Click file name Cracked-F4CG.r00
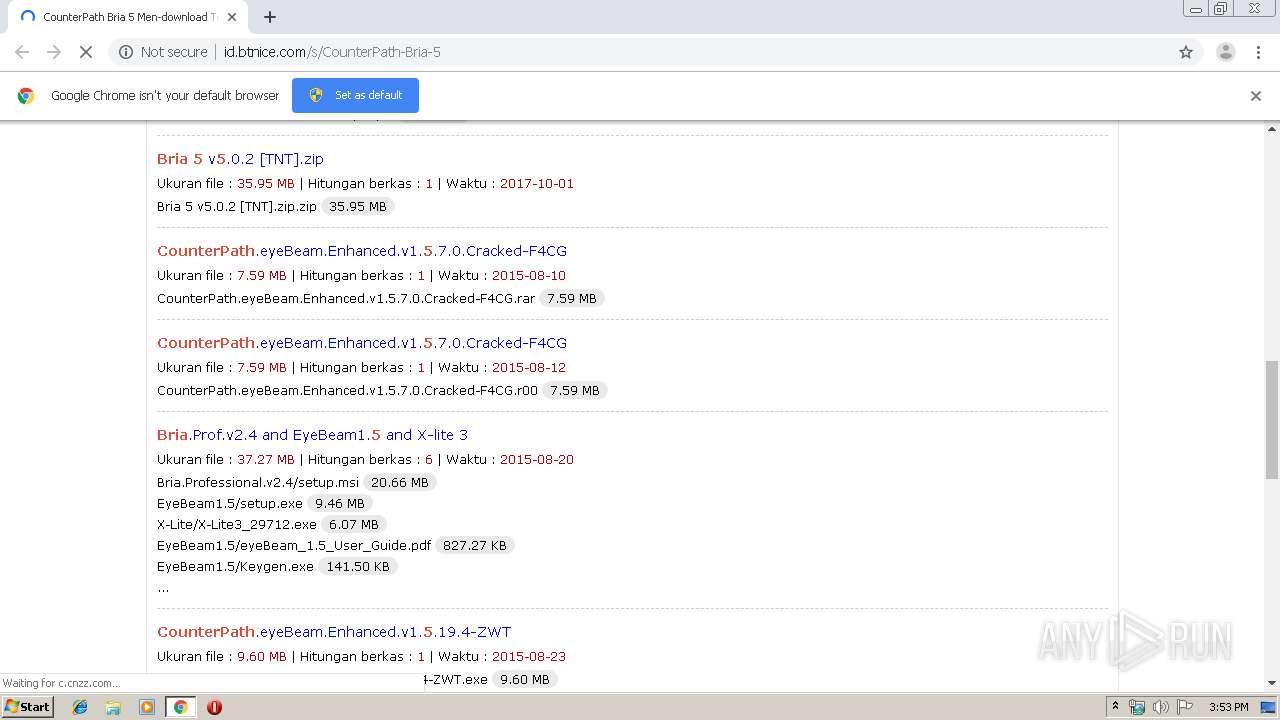 [347, 391]
